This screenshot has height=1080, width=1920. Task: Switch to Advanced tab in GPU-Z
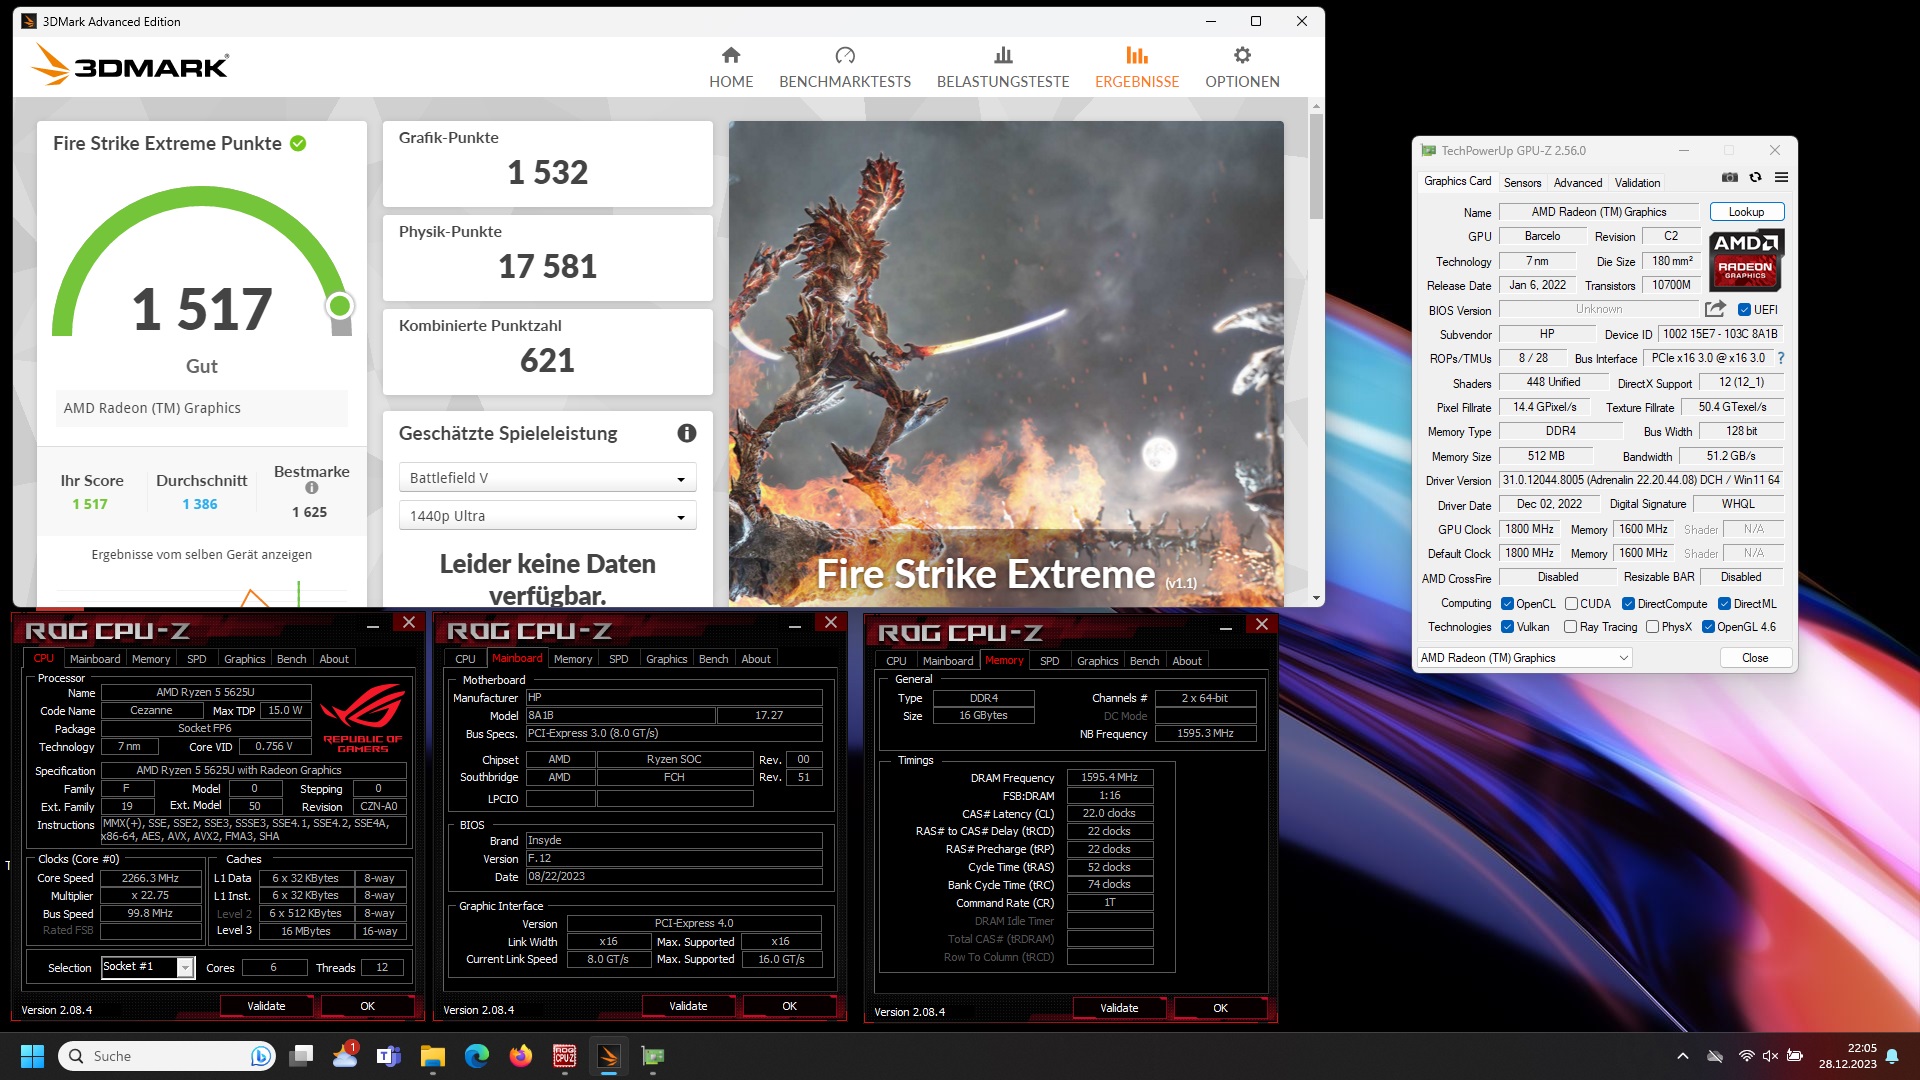coord(1578,183)
